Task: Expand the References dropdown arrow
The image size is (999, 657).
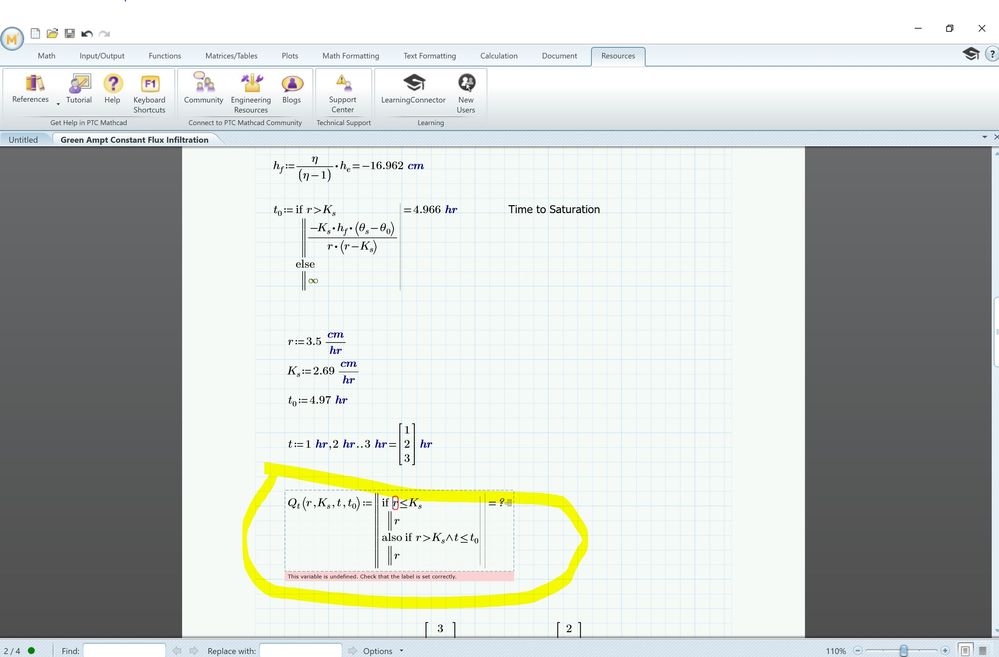Action: [x=58, y=104]
